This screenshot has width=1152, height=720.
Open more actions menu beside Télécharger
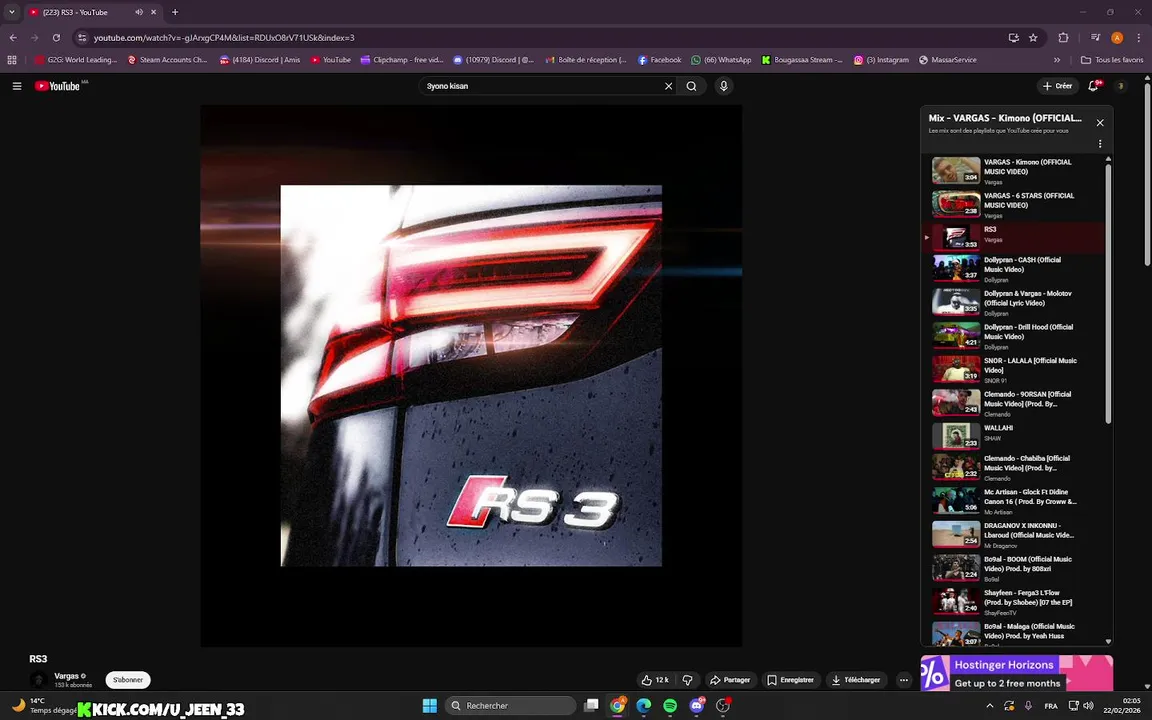tap(904, 680)
